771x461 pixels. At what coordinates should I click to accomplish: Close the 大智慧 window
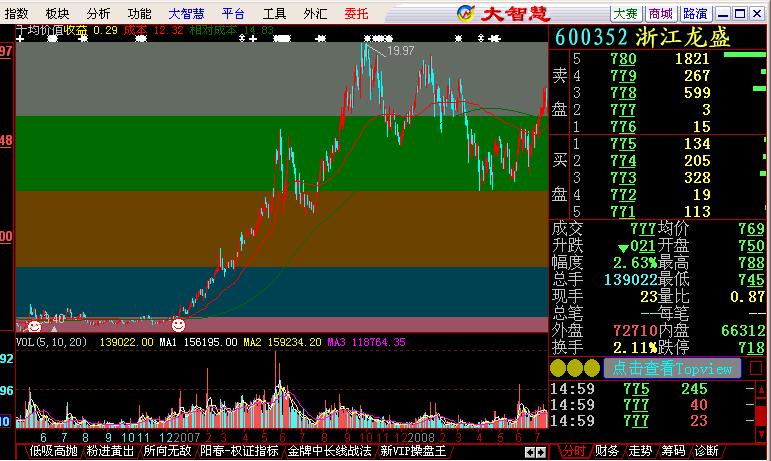757,14
